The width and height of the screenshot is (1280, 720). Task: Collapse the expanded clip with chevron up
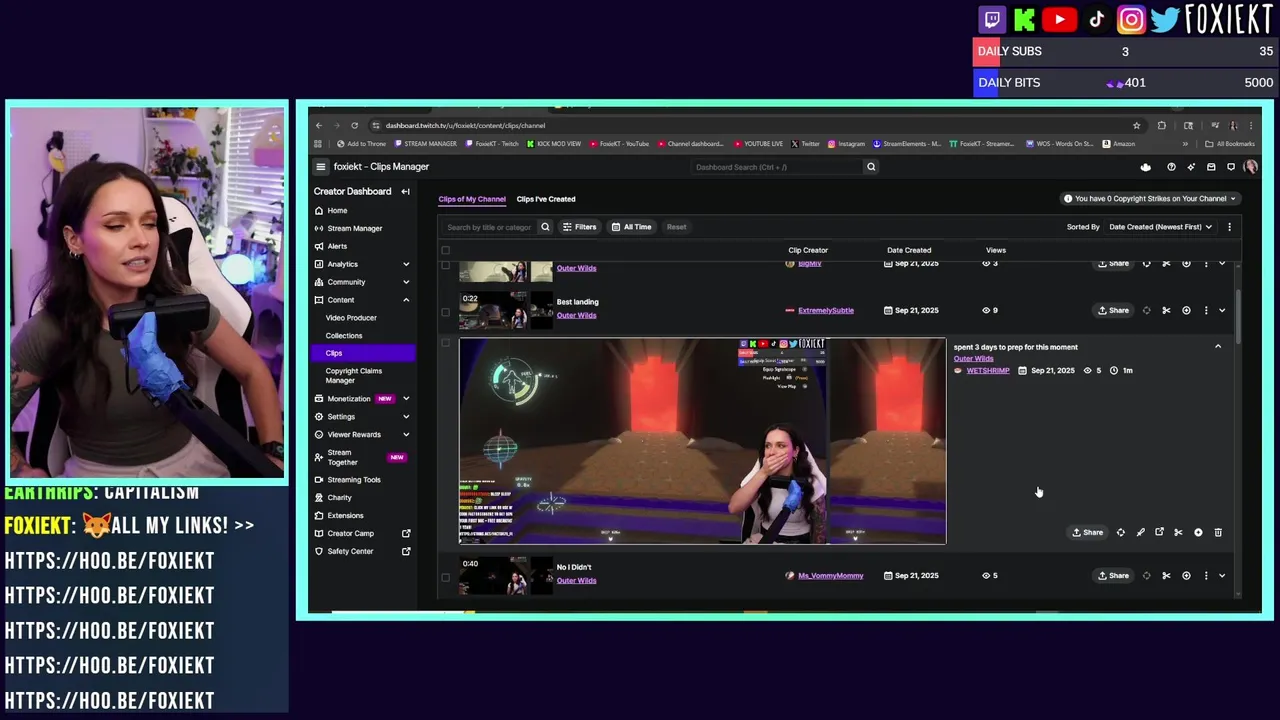[x=1218, y=347]
